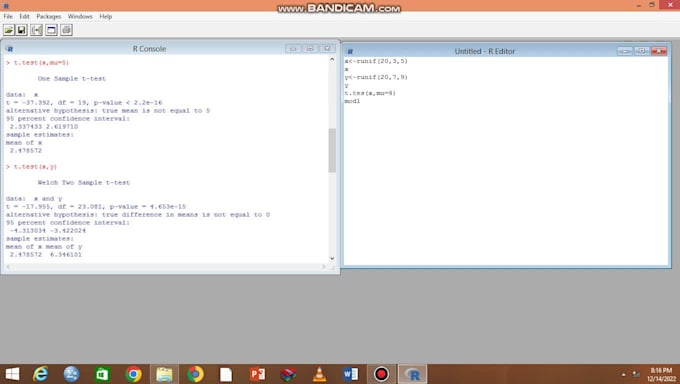Click the R Console scroll down arrow
Viewport: 680px width, 384px height.
[x=332, y=258]
